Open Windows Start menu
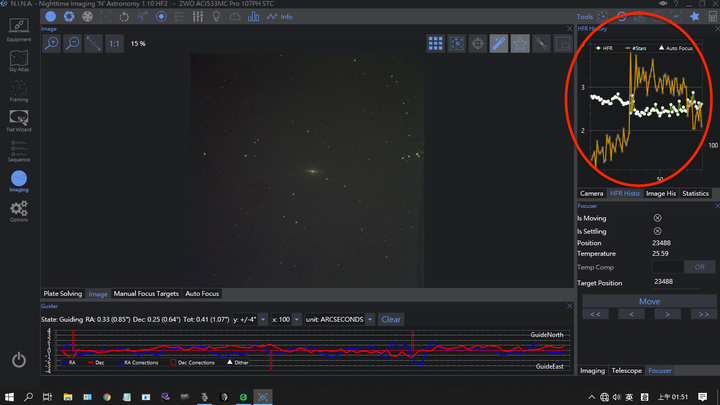The image size is (720, 405). coord(9,397)
